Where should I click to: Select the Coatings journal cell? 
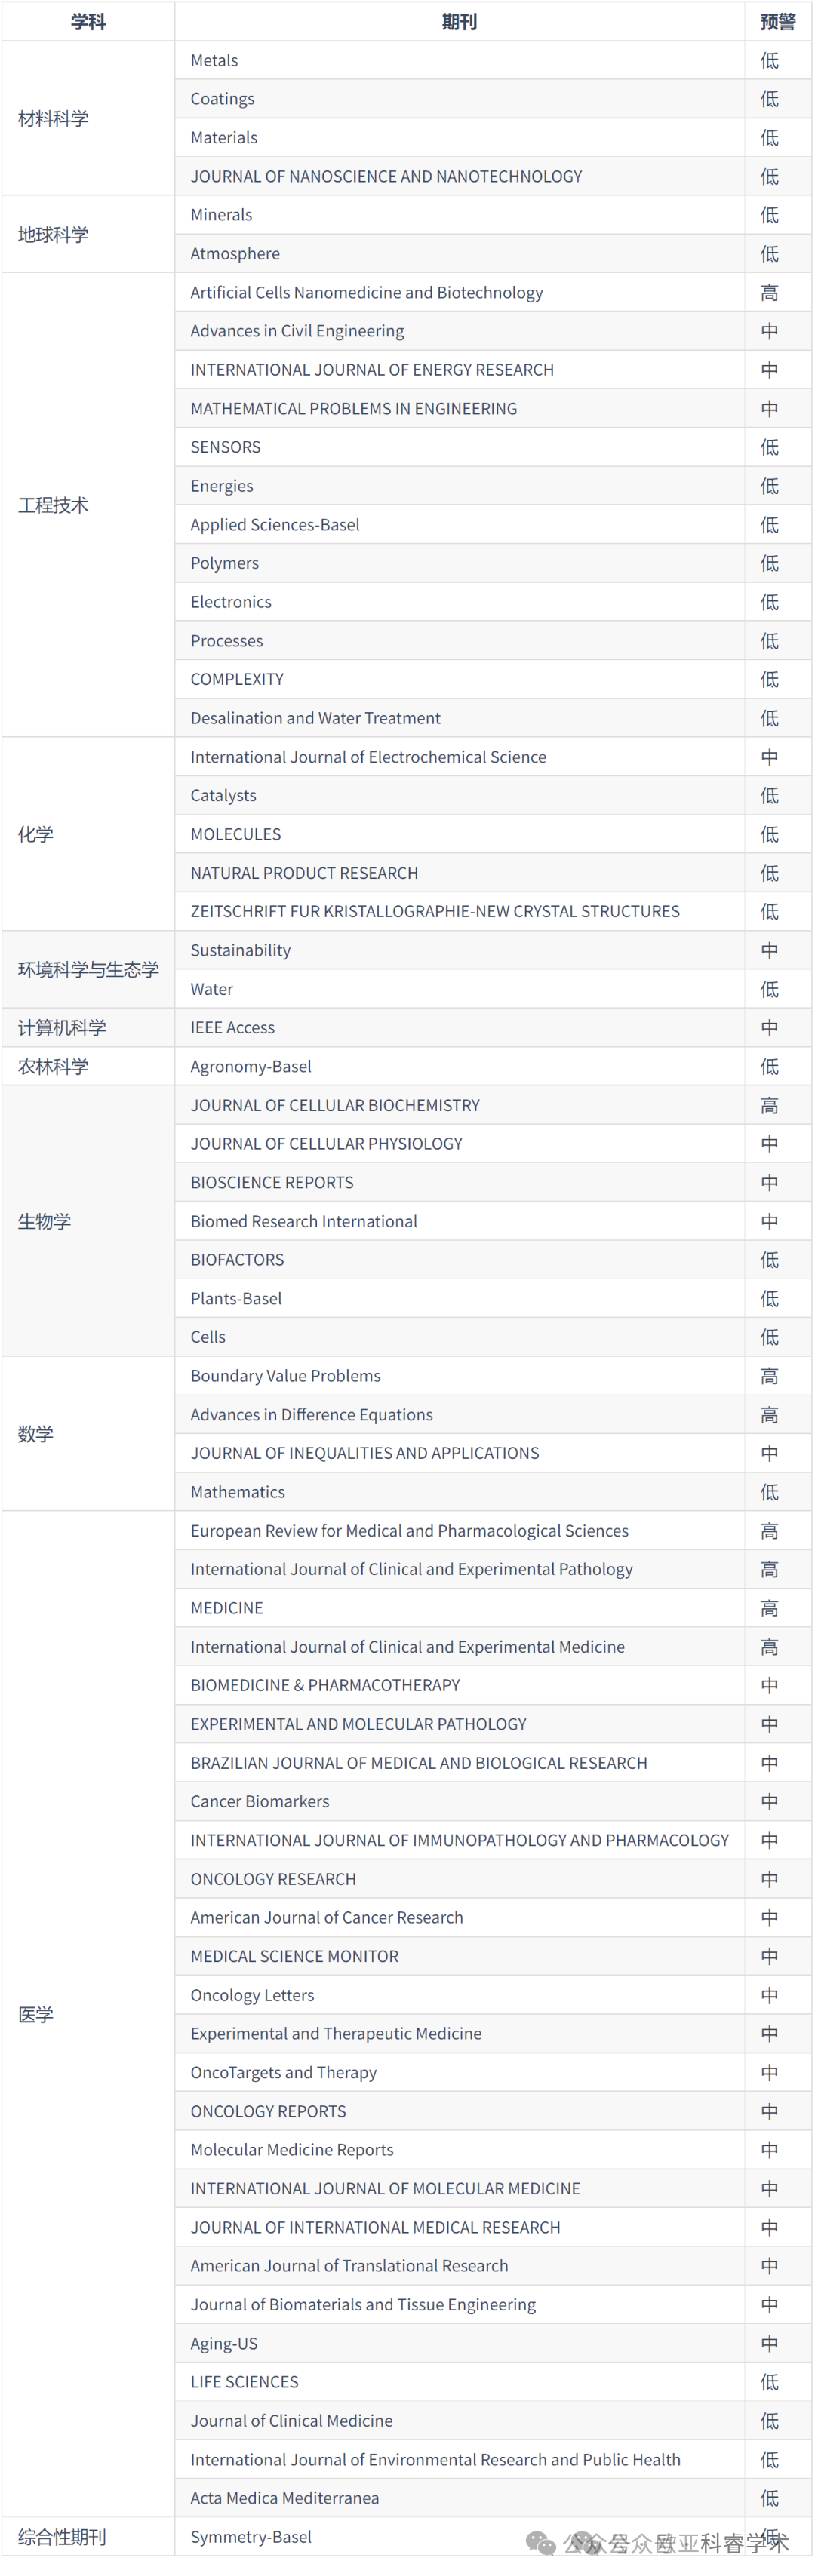point(460,99)
